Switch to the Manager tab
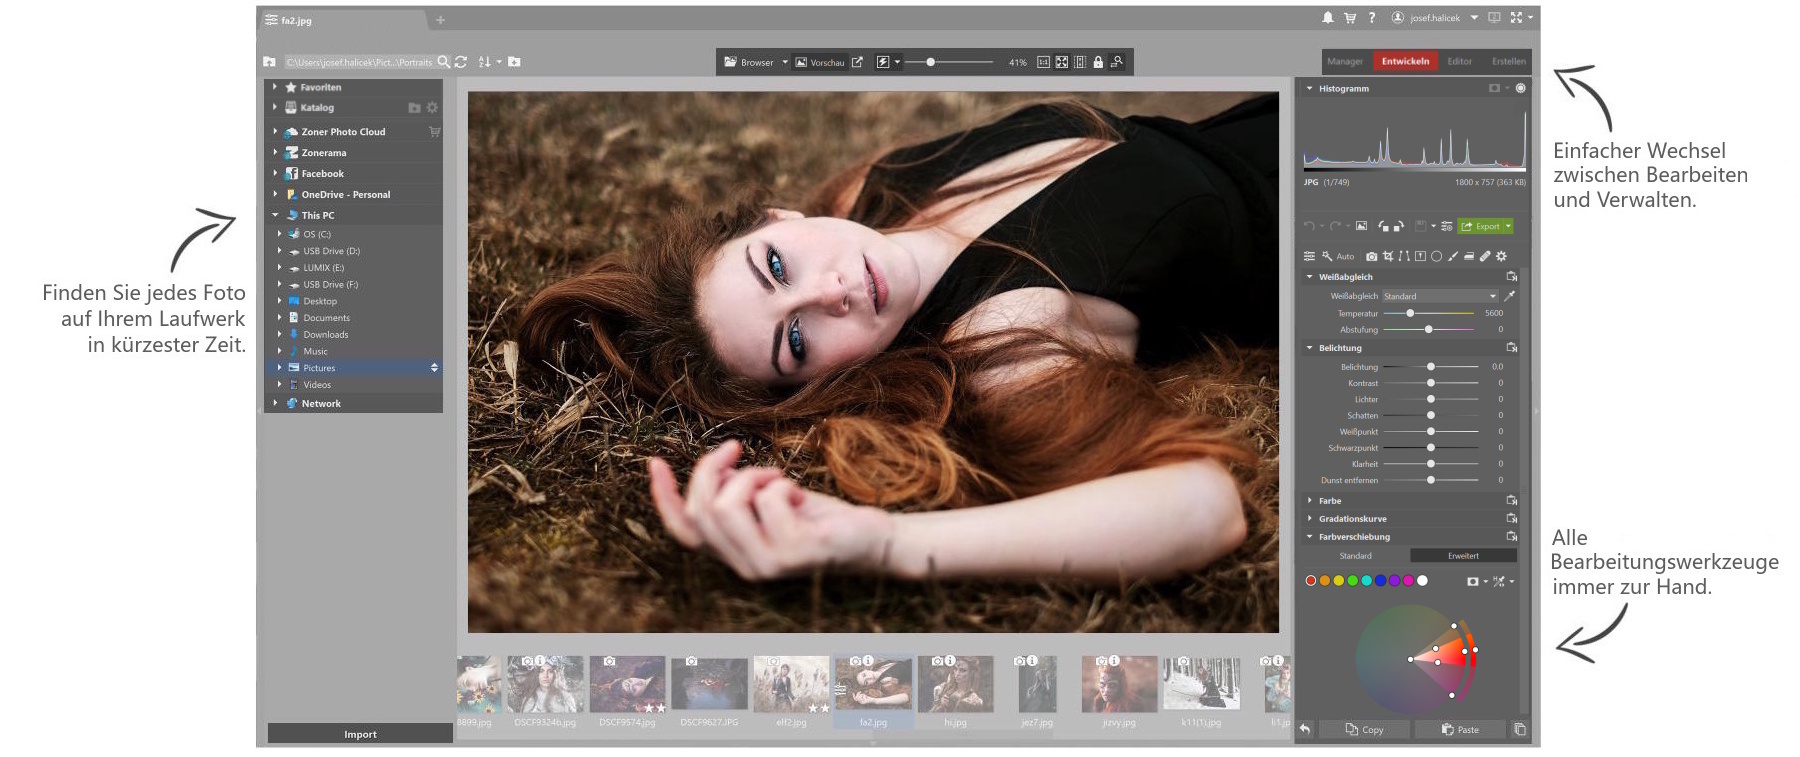 1345,61
